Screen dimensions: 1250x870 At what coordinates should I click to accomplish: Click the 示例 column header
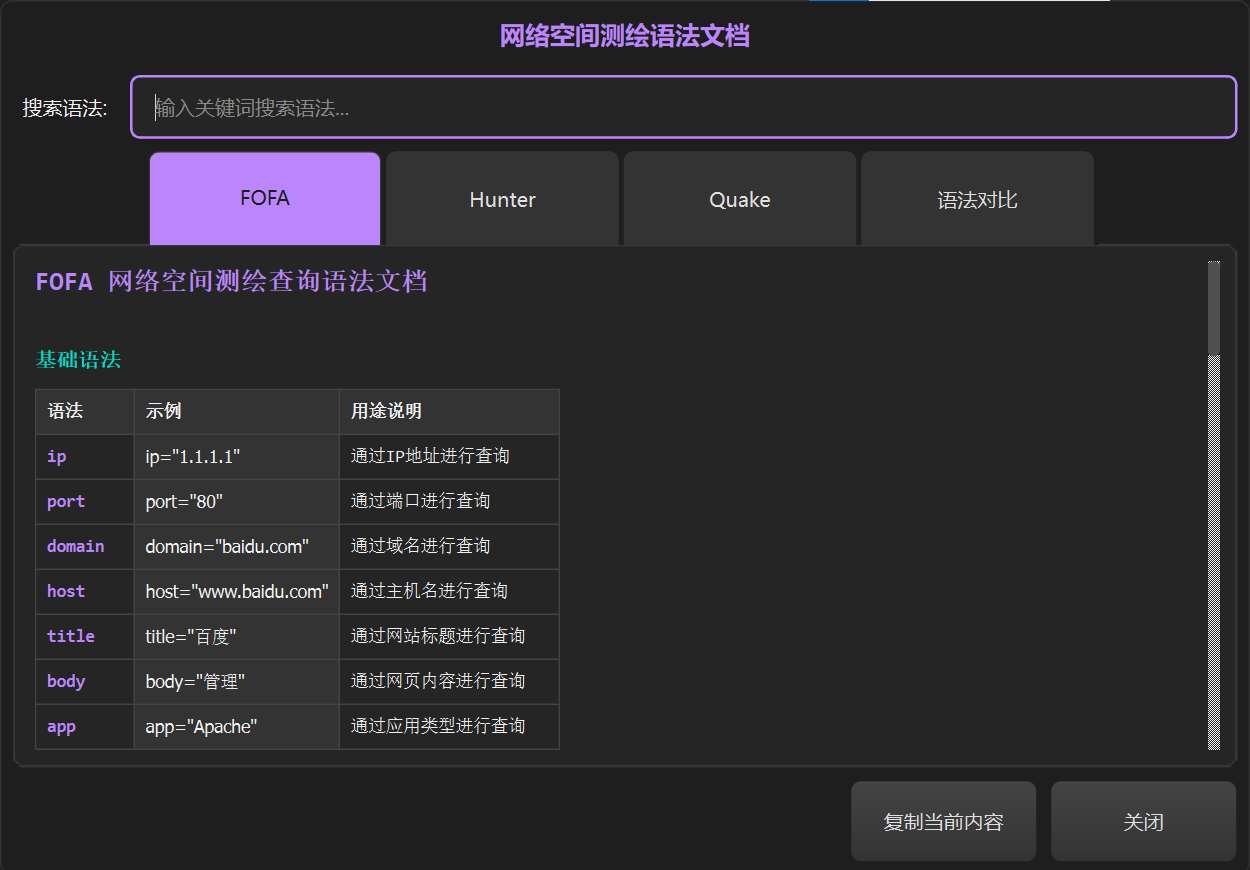pyautogui.click(x=163, y=411)
